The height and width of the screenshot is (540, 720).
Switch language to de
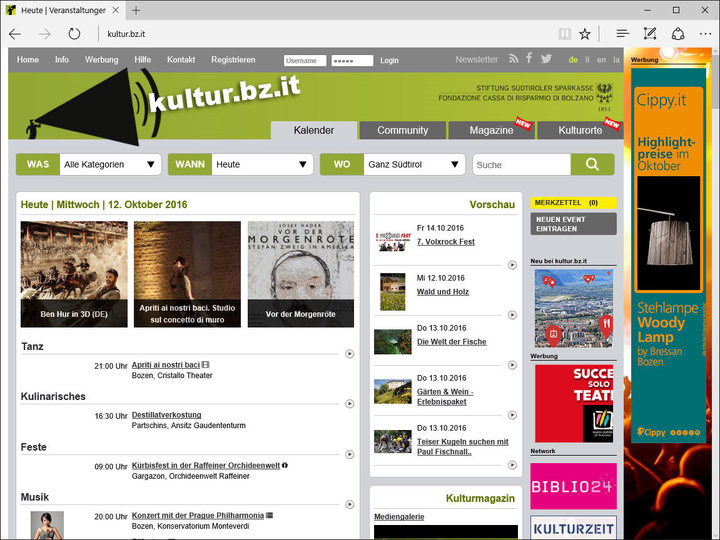point(573,60)
